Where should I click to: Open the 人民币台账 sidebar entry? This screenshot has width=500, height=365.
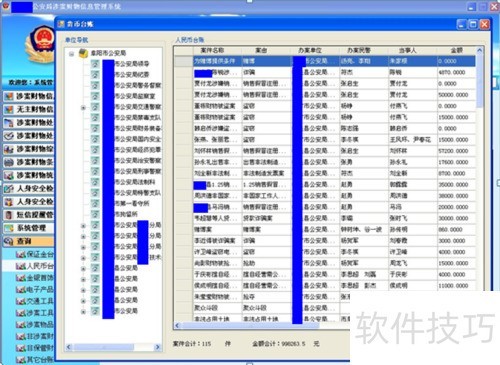pos(35,266)
